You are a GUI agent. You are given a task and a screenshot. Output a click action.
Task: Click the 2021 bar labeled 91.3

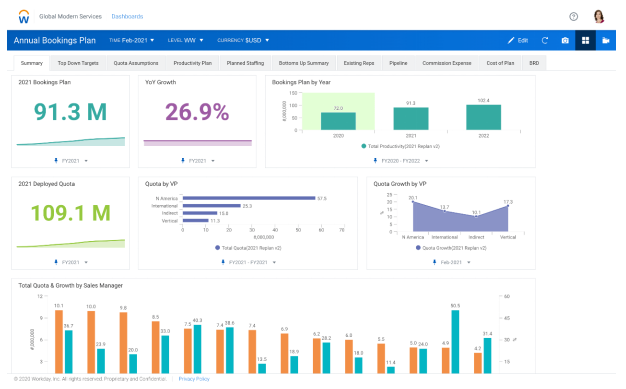point(411,119)
